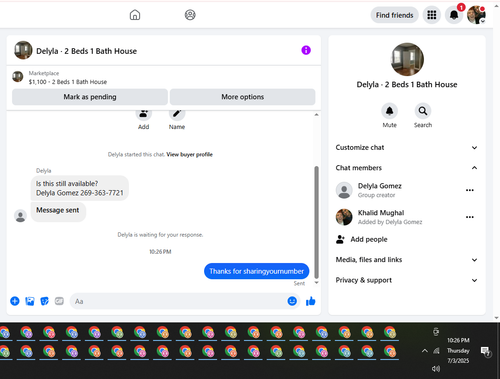This screenshot has height=379, width=500.
Task: Click the Search magnifier icon in side panel
Action: pos(423,111)
